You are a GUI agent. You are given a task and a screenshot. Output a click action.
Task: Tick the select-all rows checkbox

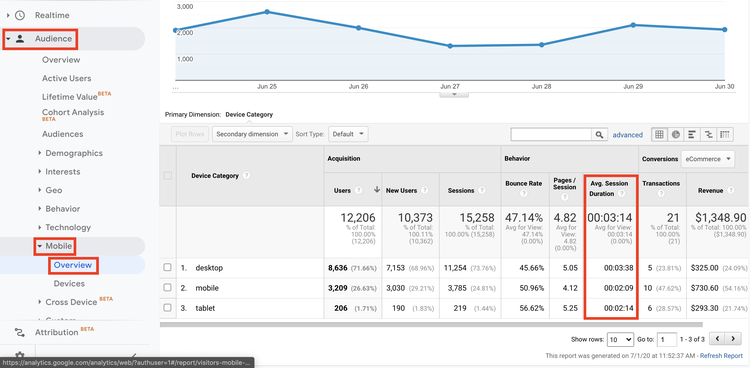click(x=167, y=176)
